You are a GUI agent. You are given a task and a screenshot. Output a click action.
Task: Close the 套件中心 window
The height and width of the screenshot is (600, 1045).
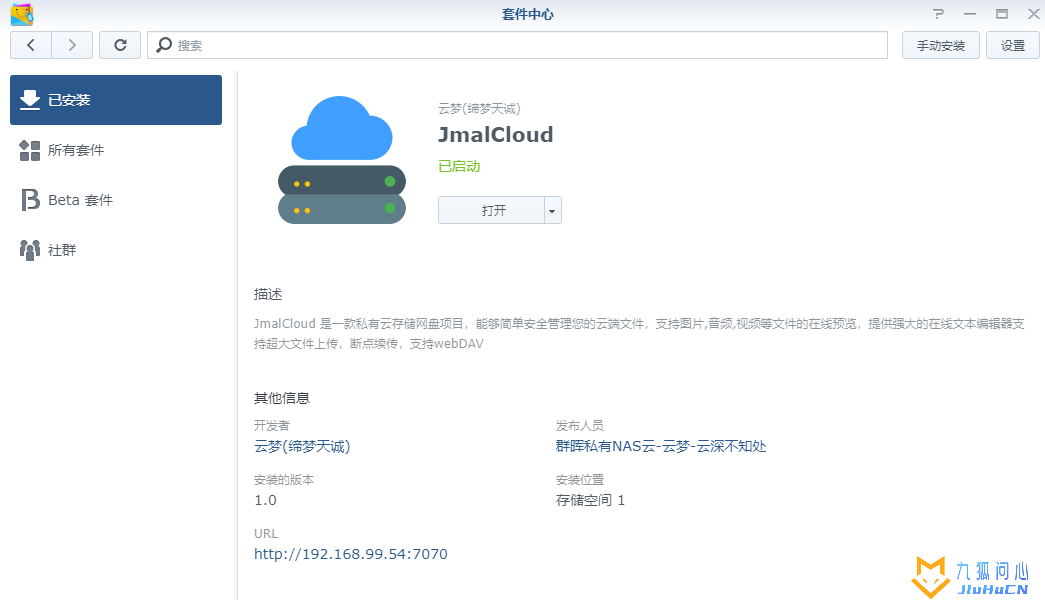[1033, 14]
